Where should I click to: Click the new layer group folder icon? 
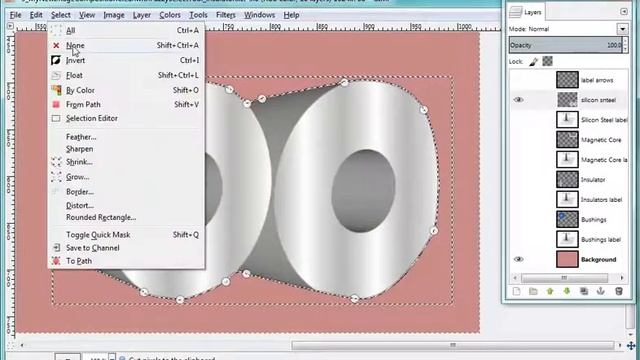pos(533,291)
